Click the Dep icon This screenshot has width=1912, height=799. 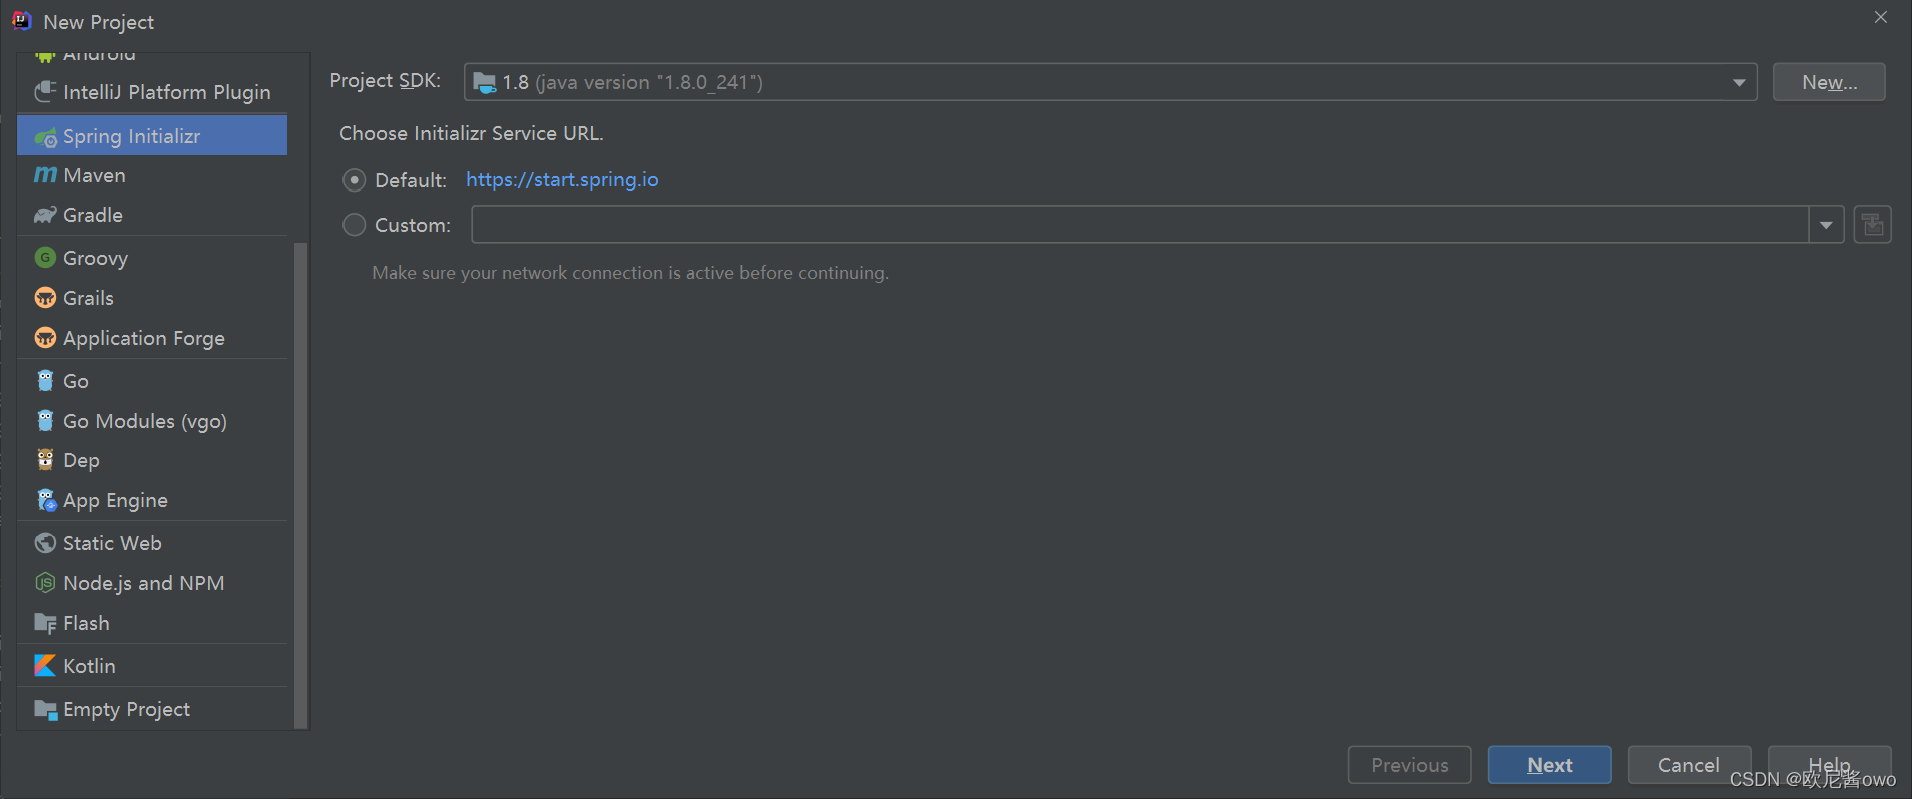coord(45,460)
